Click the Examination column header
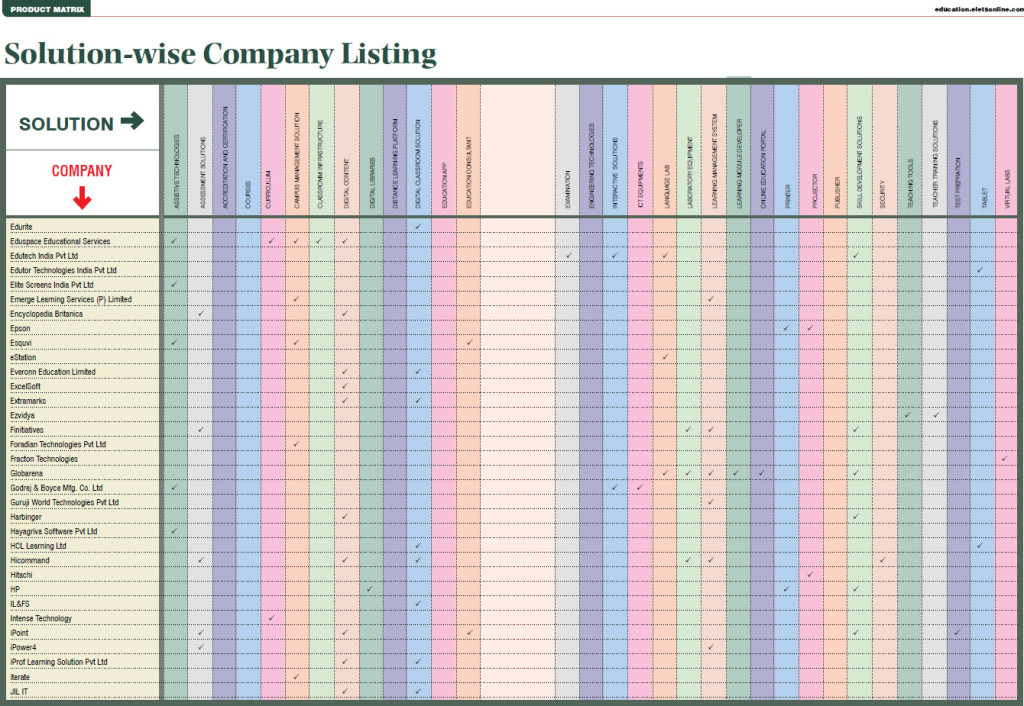 pyautogui.click(x=567, y=150)
